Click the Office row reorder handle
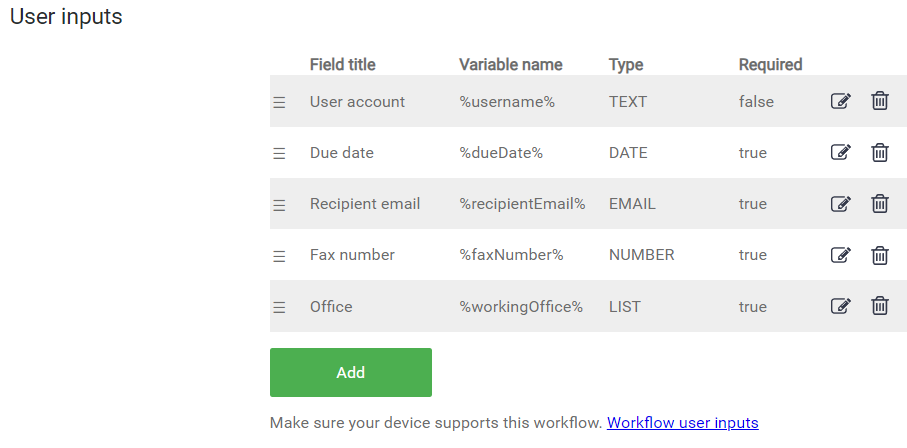This screenshot has height=448, width=907. tap(280, 307)
